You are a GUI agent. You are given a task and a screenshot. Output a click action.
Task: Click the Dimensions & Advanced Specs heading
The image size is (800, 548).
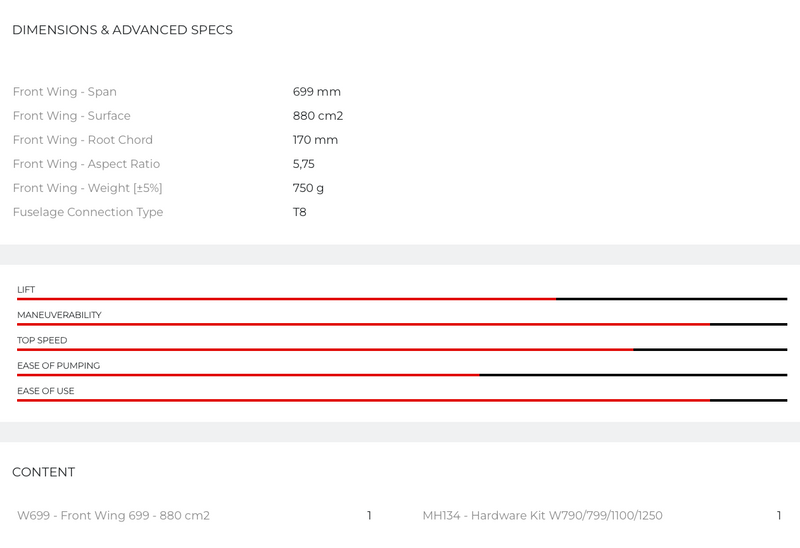coord(122,30)
